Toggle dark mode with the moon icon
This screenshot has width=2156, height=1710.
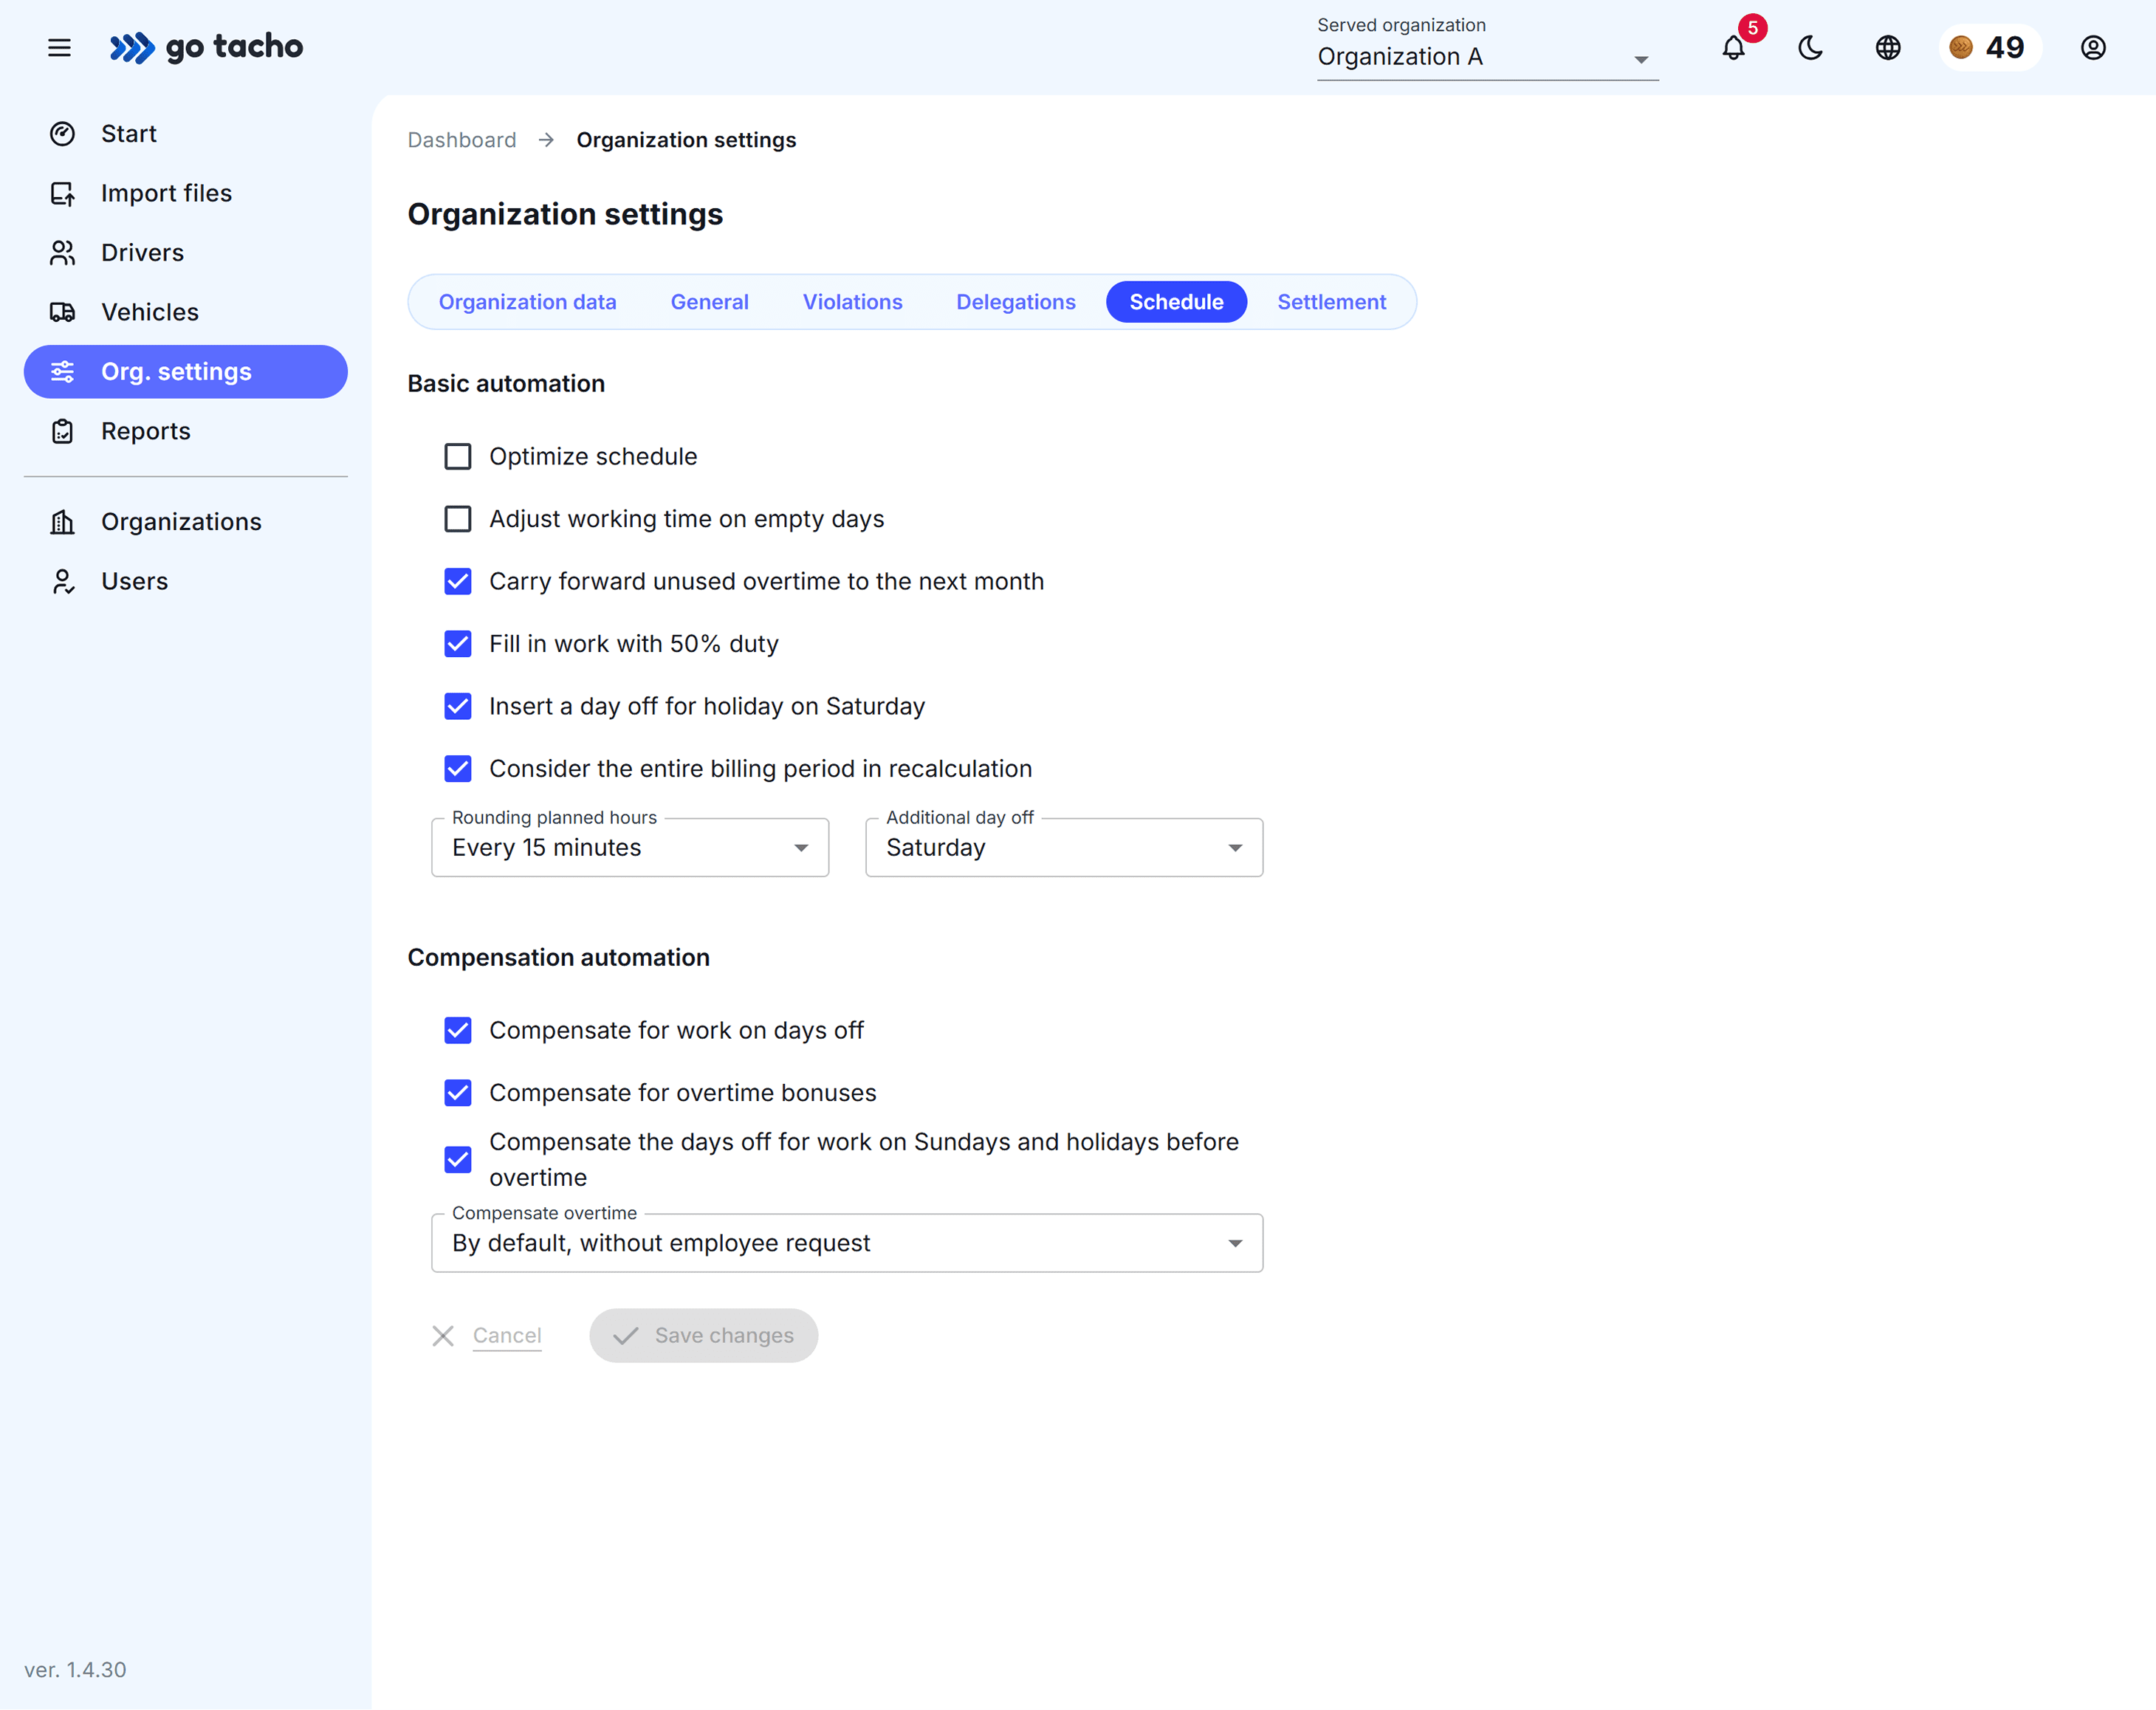point(1810,47)
